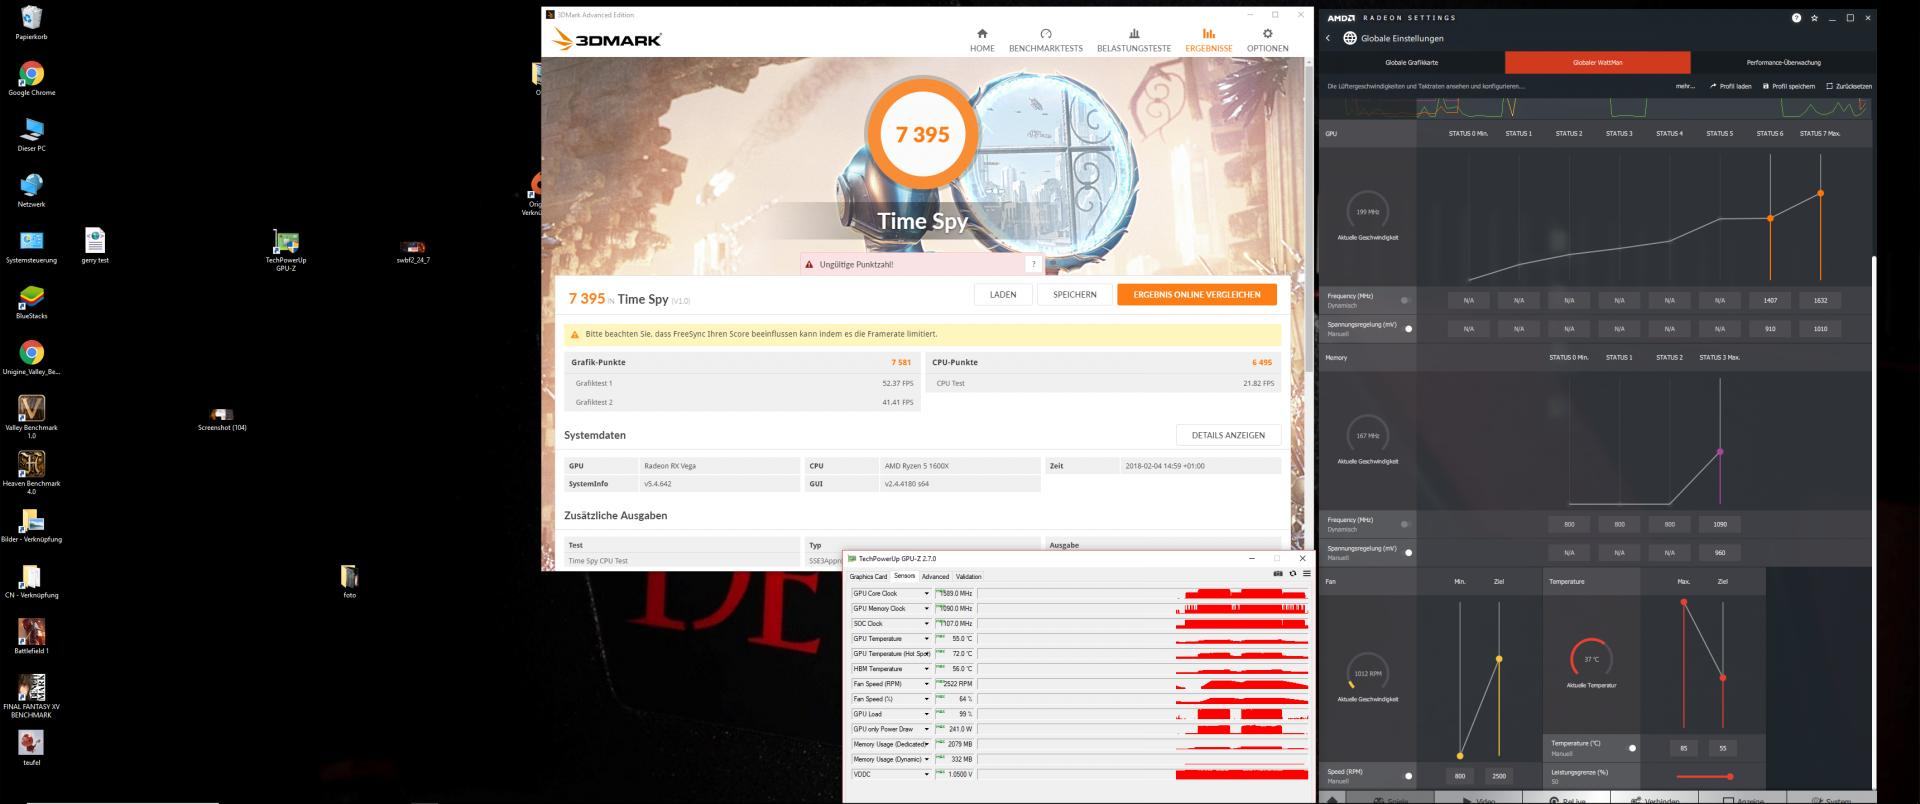Switch to GPU-Z Validation tab
The image size is (1920, 804).
coord(968,577)
